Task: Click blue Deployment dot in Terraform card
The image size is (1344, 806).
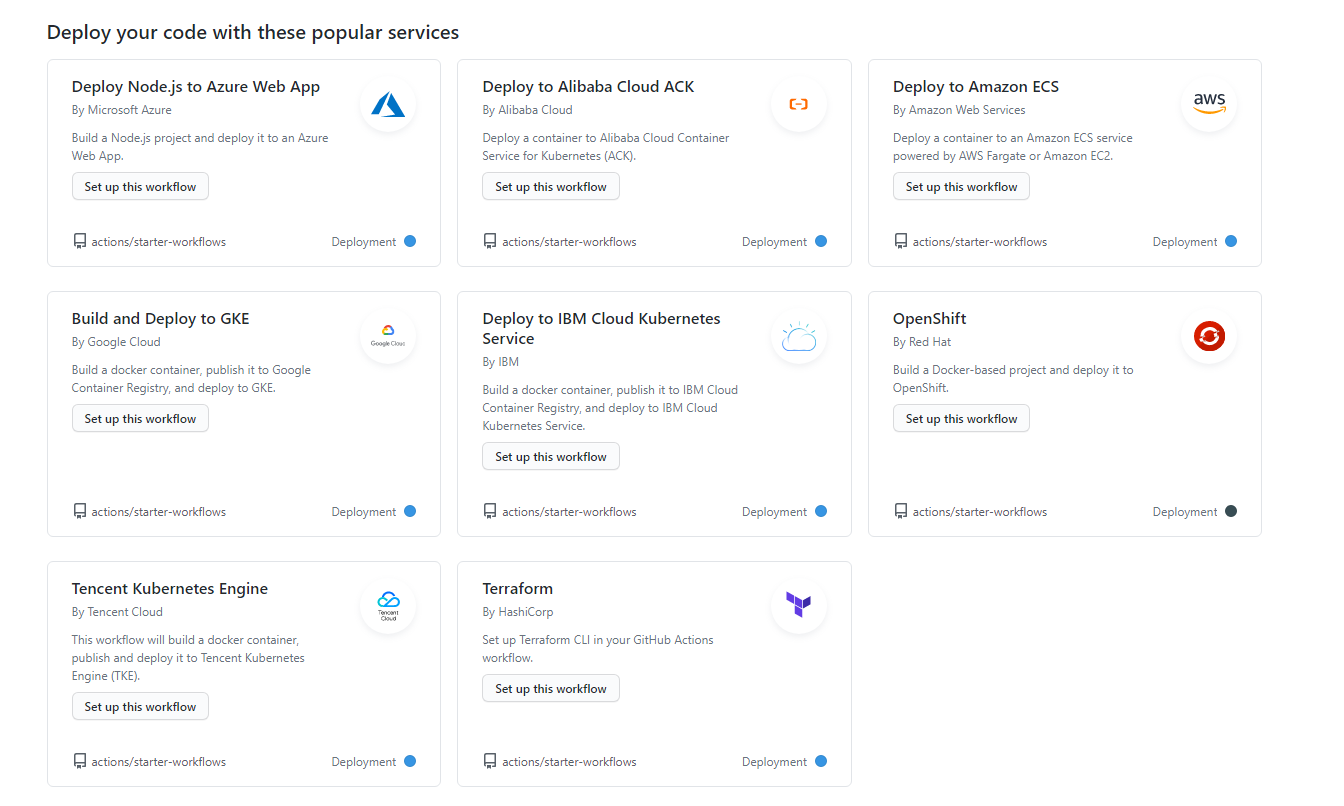Action: [x=821, y=761]
